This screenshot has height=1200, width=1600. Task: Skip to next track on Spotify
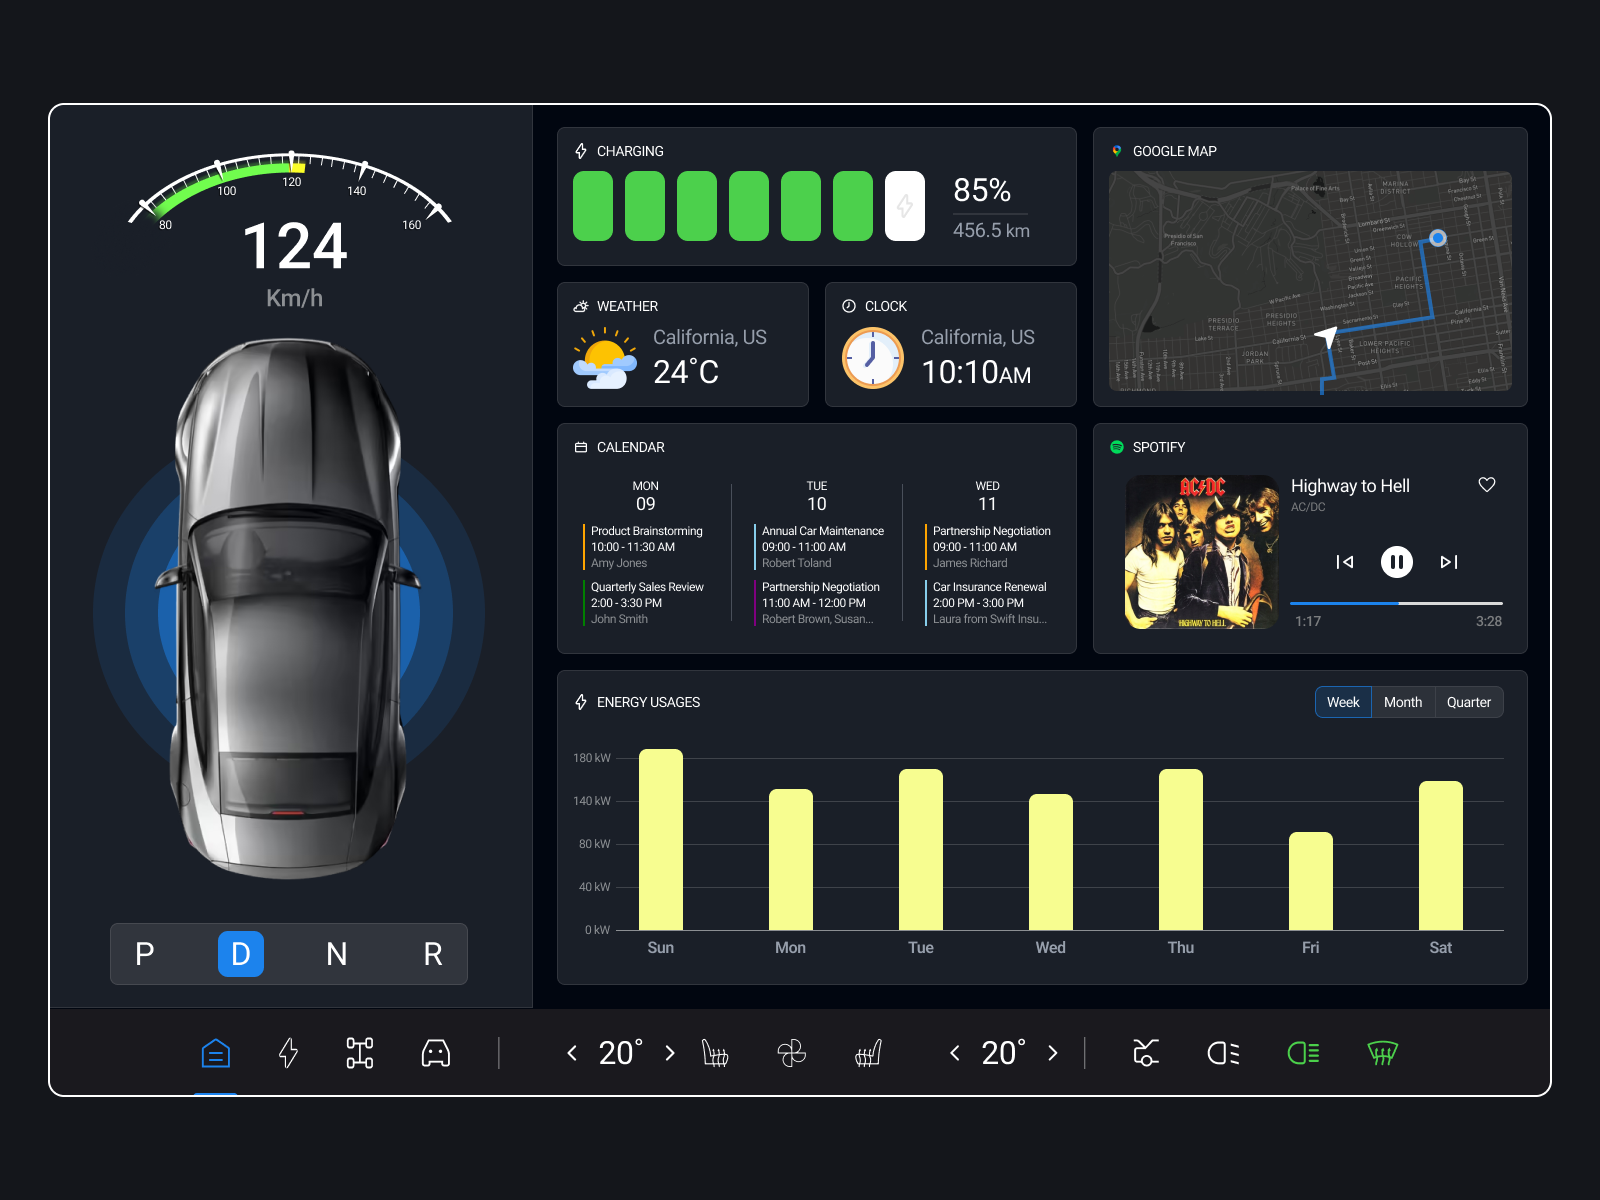click(1448, 562)
